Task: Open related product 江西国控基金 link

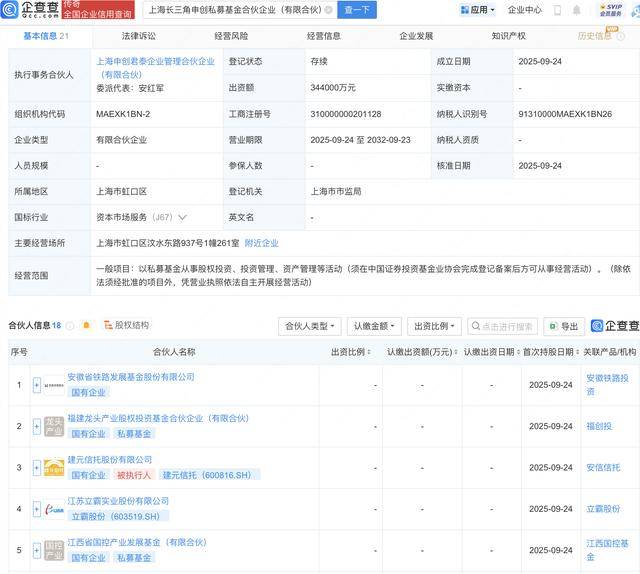Action: (x=607, y=550)
